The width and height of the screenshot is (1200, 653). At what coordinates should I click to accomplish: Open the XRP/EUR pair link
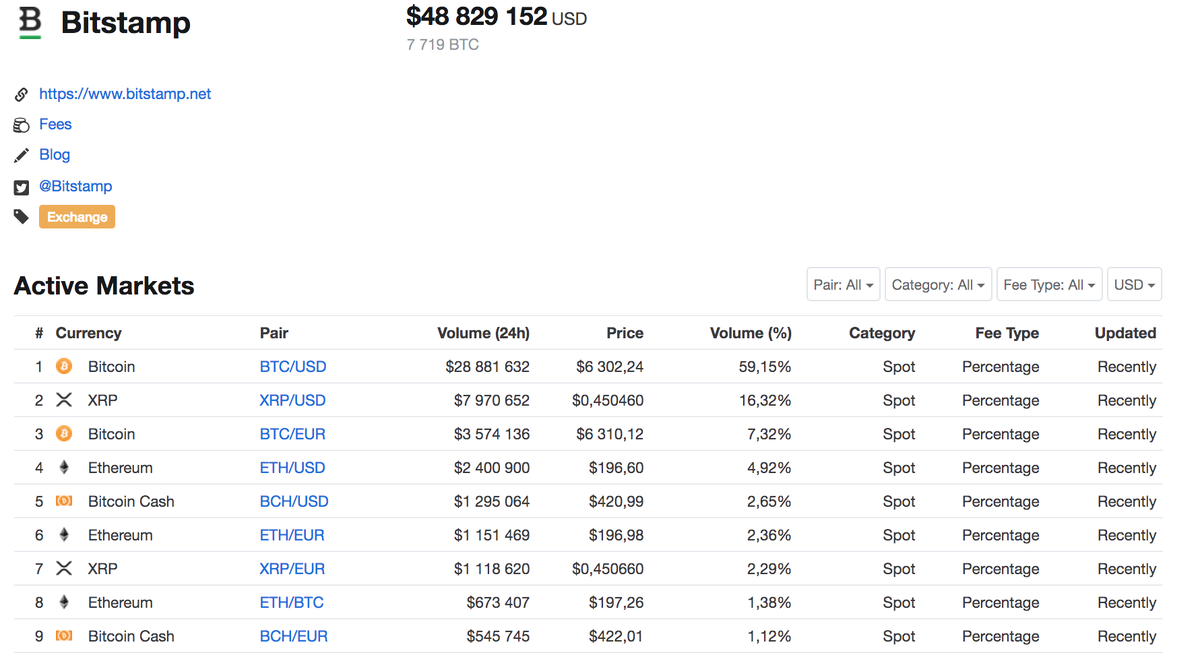(292, 569)
